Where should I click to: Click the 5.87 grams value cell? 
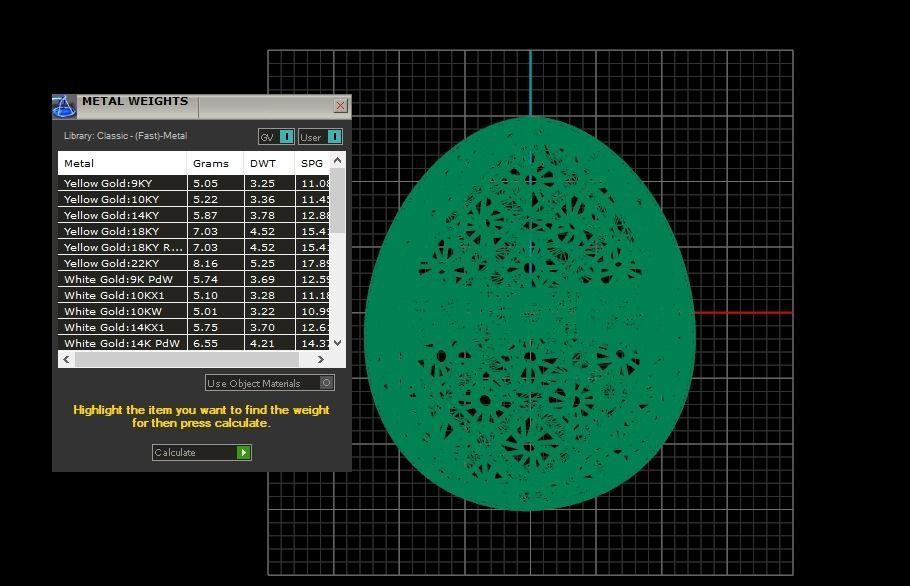[215, 215]
